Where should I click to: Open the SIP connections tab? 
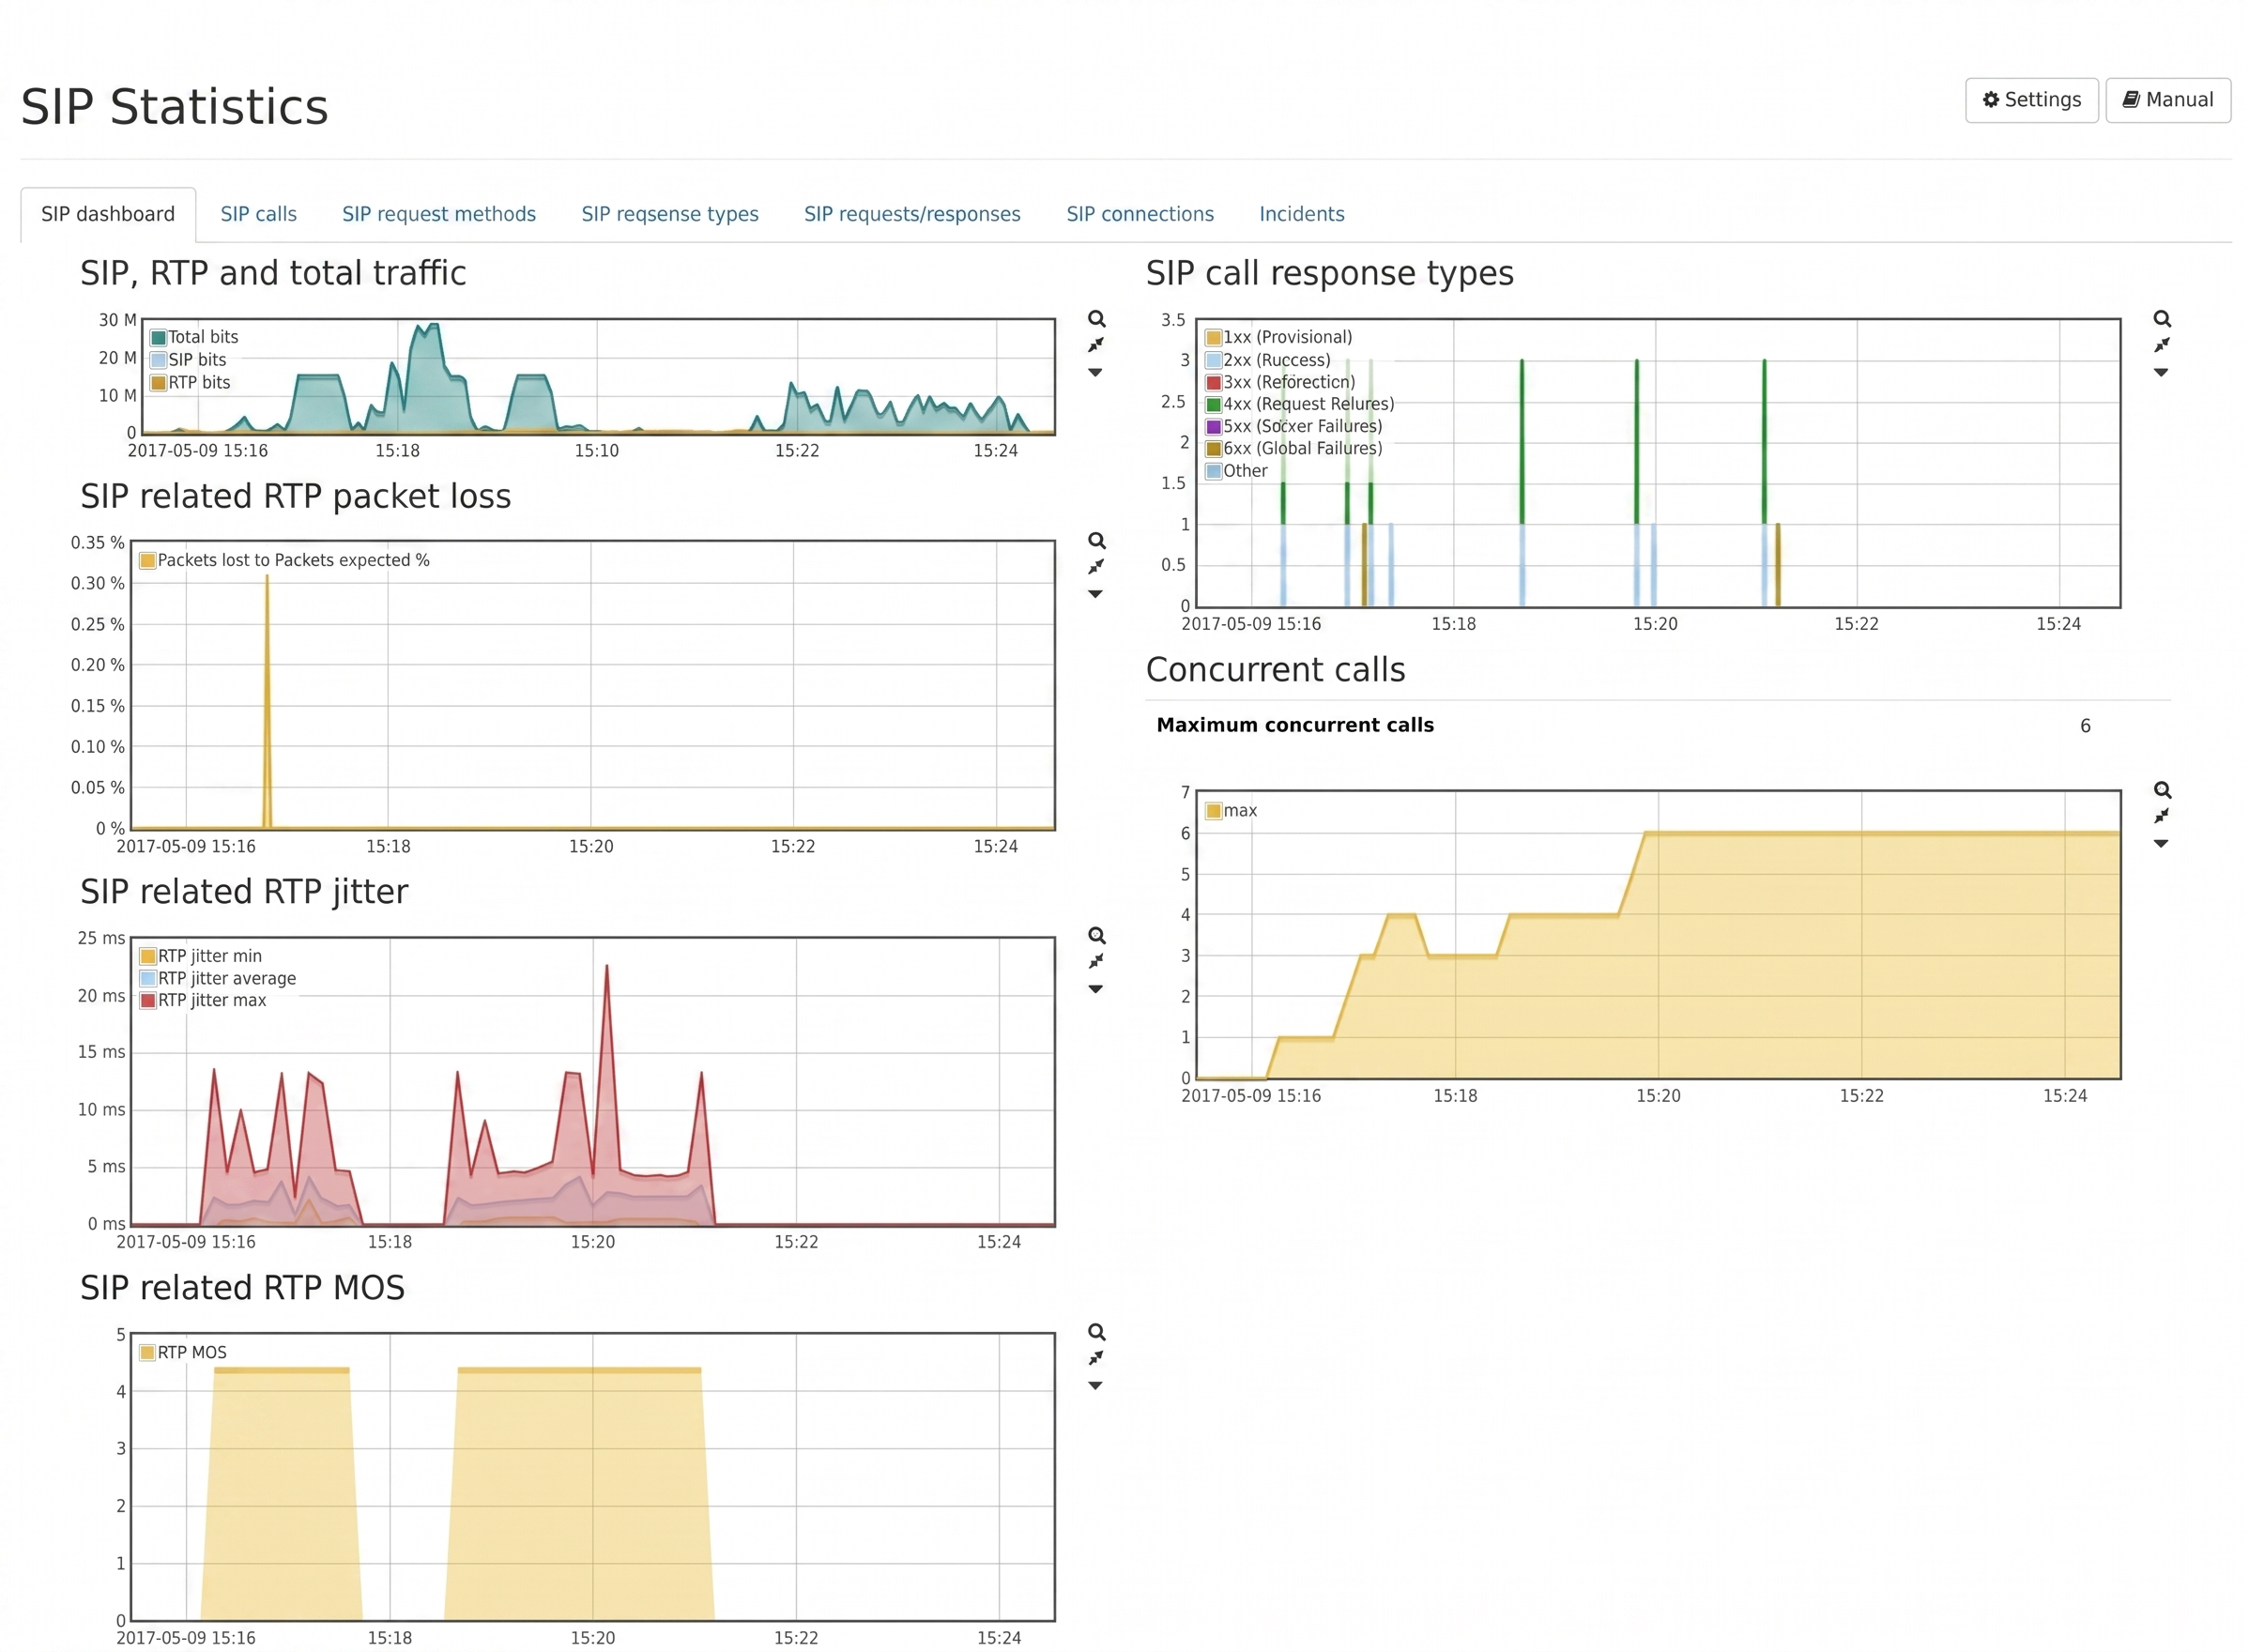pyautogui.click(x=1139, y=214)
